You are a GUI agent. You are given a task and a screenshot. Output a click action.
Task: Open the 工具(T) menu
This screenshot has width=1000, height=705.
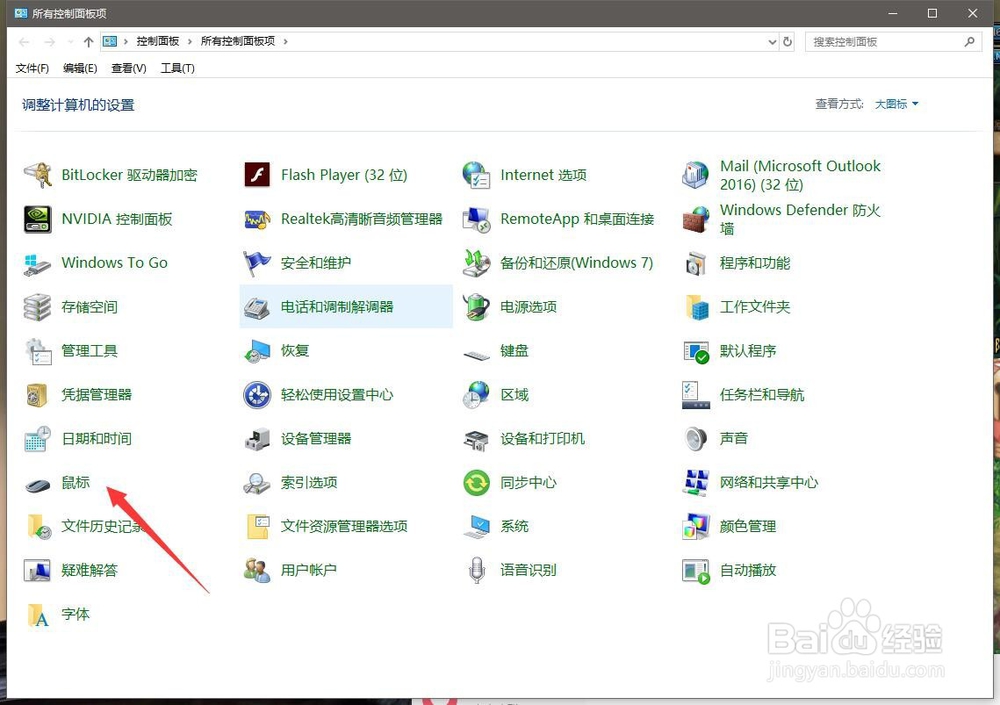click(177, 68)
